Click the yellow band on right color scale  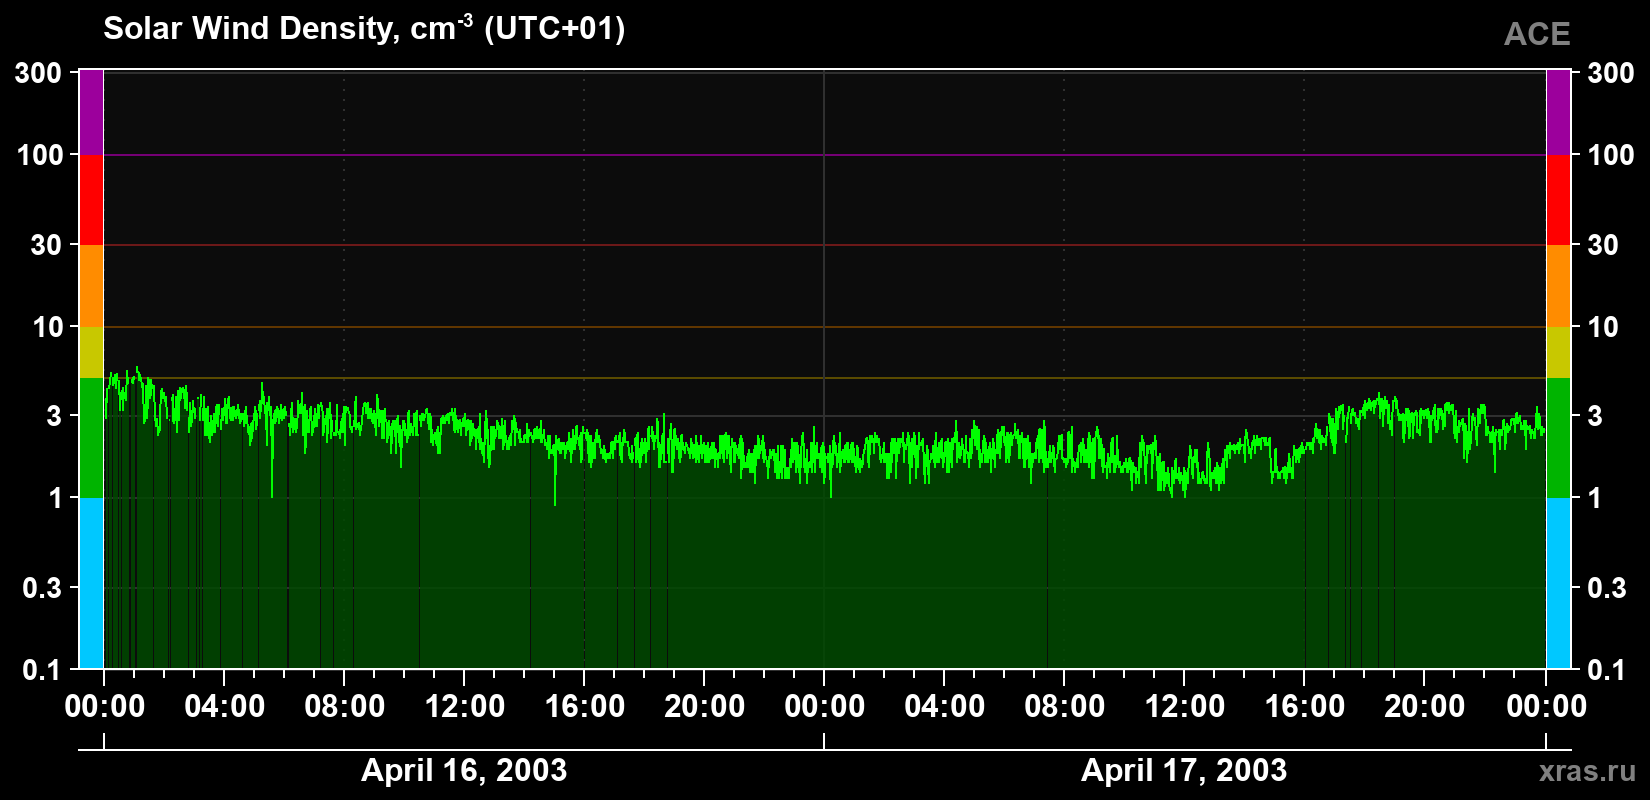1559,352
